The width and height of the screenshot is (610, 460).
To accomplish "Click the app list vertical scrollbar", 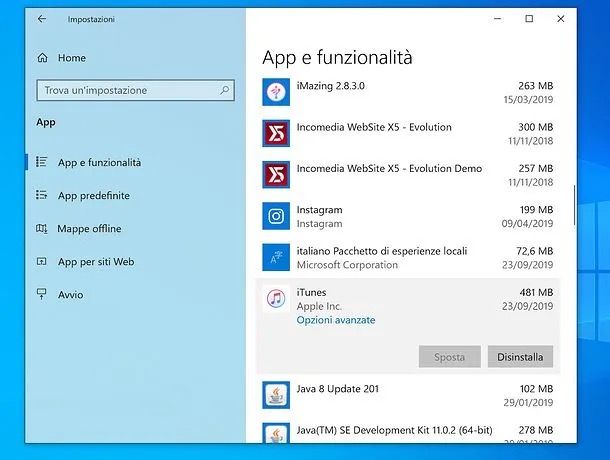I will click(x=574, y=205).
